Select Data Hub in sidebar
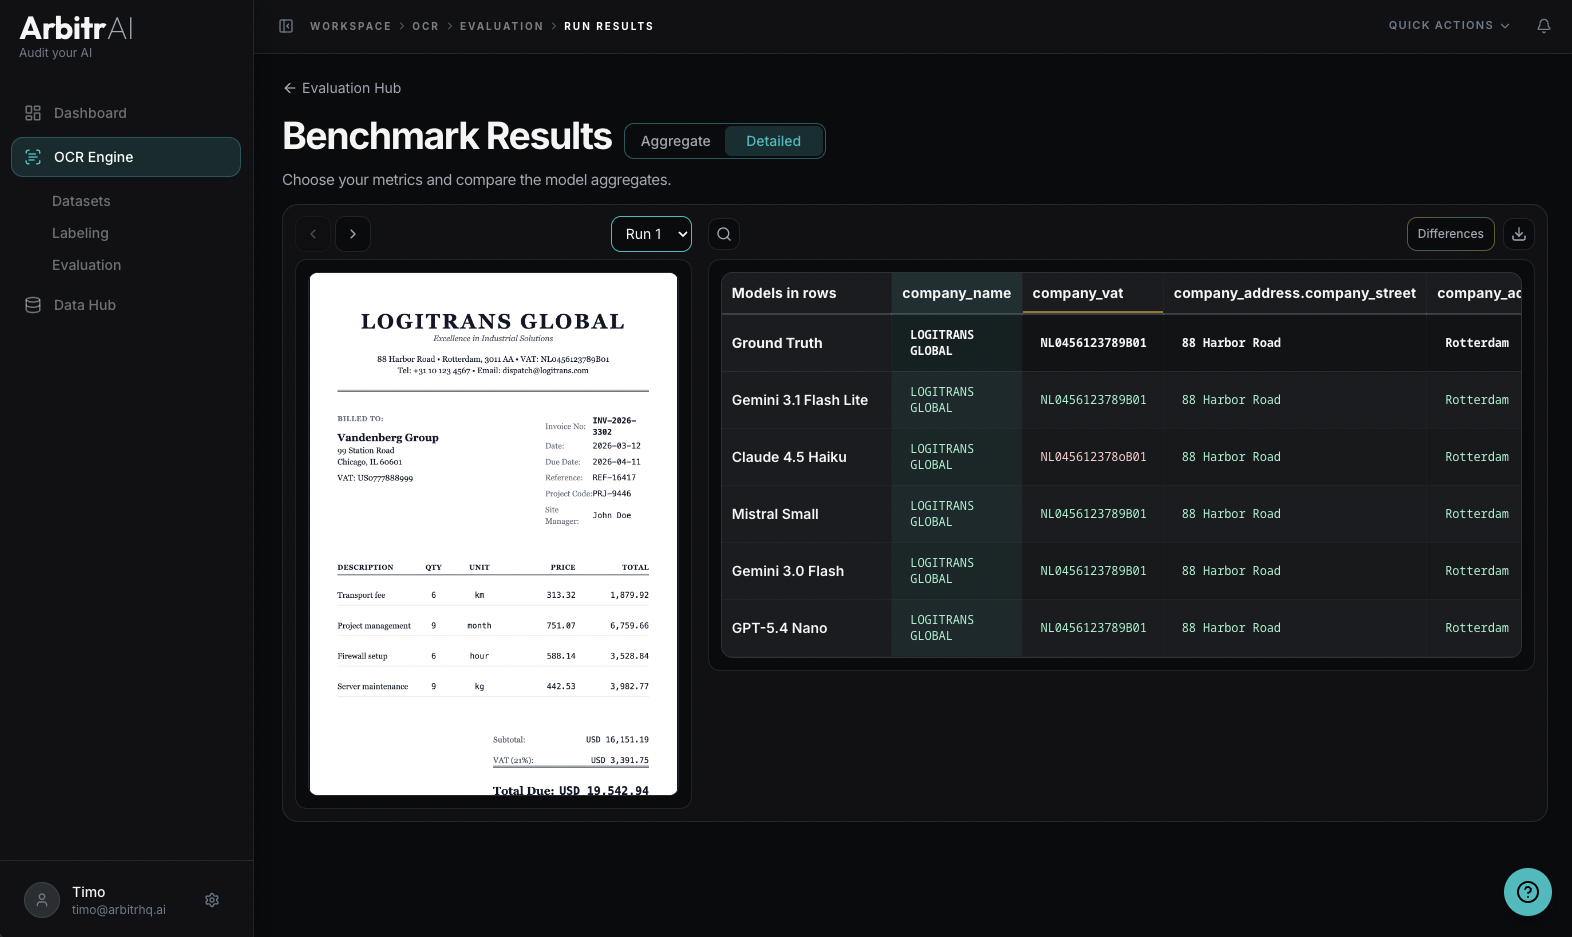Viewport: 1572px width, 937px height. coord(85,305)
